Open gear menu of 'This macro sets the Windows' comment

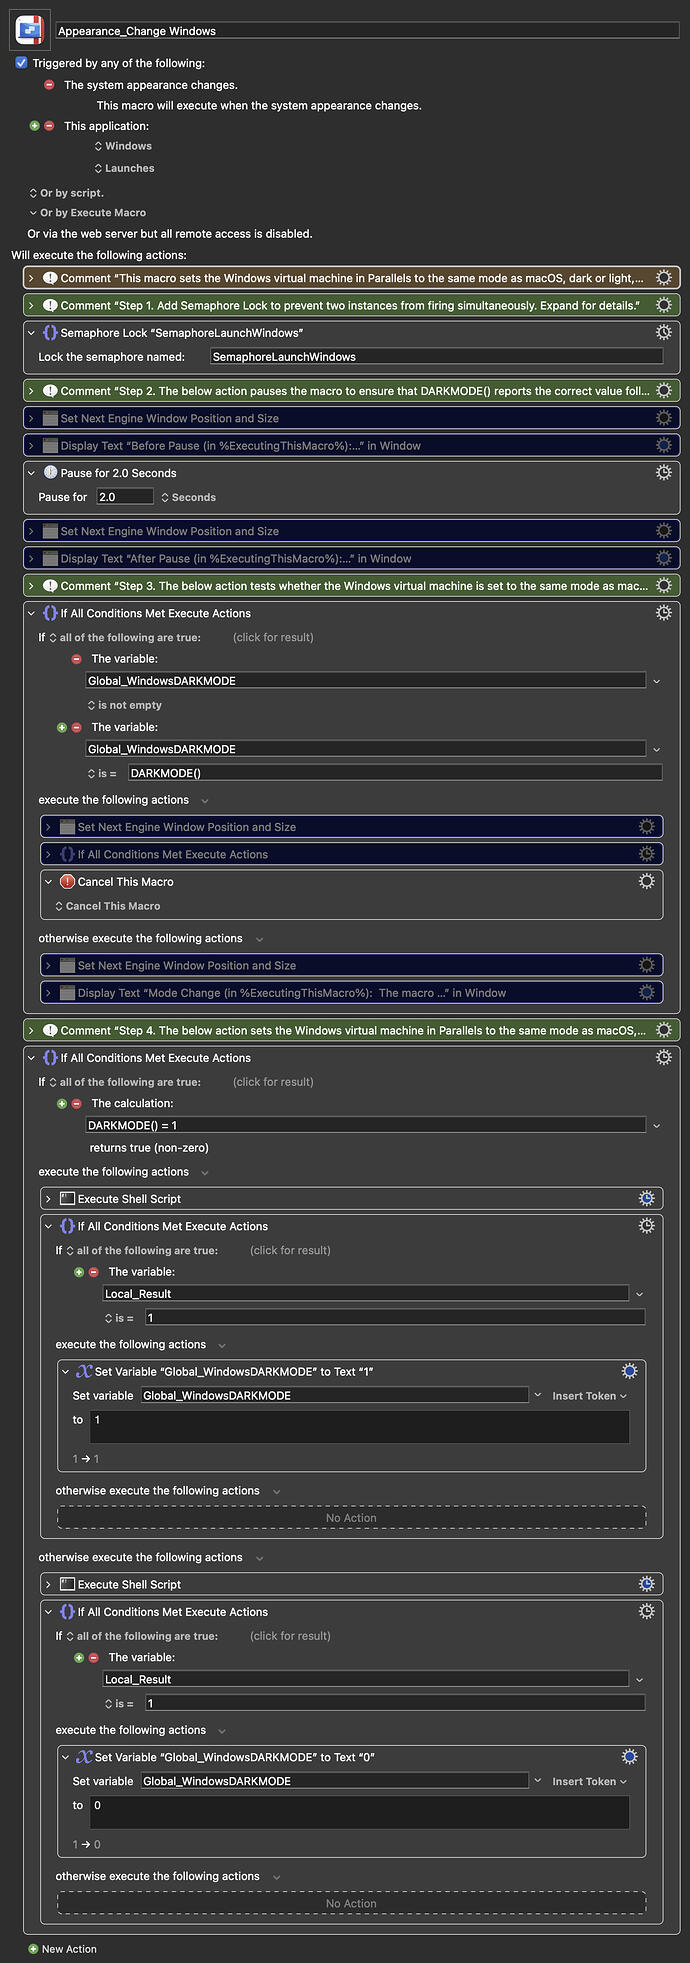(663, 278)
